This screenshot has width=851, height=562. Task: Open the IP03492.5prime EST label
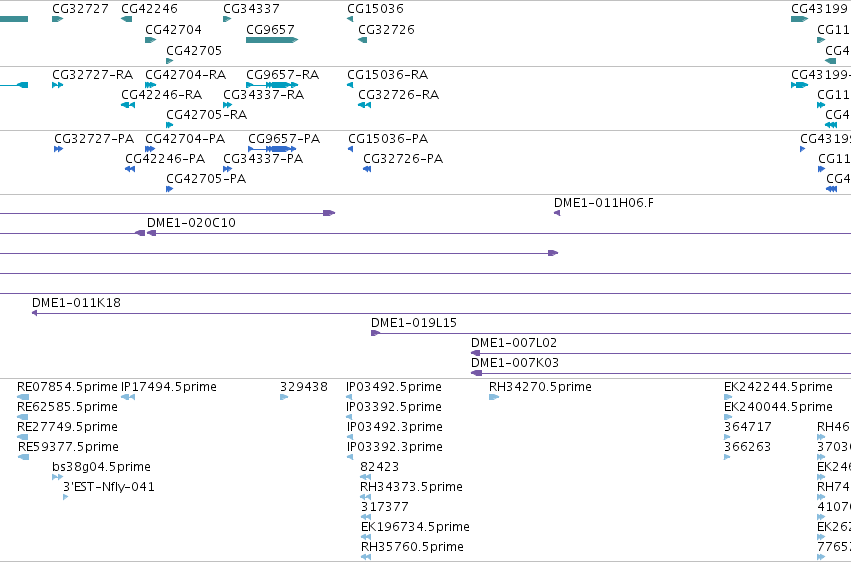(x=393, y=387)
